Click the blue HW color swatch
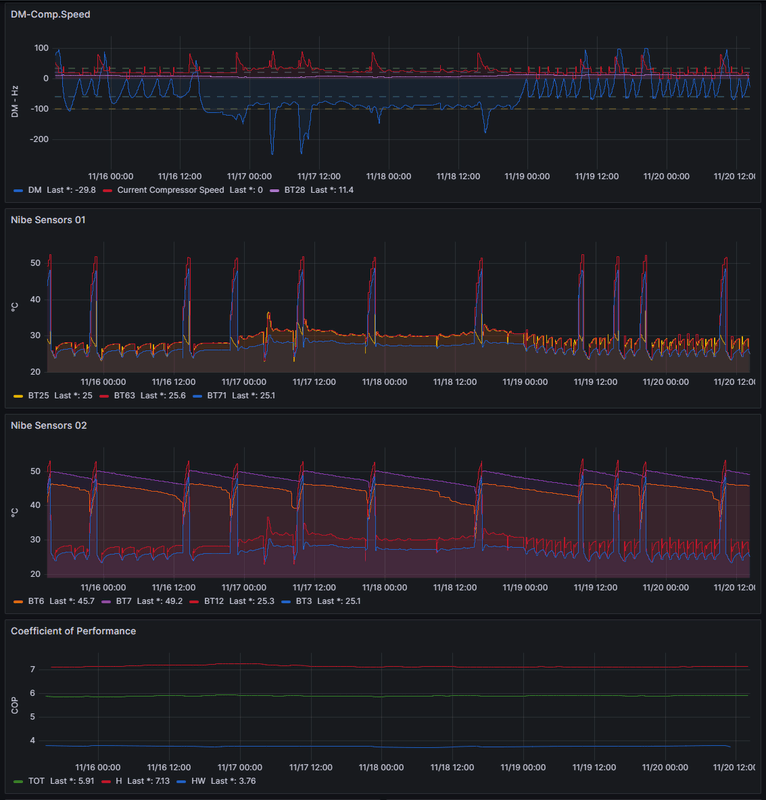This screenshot has width=766, height=800. (181, 782)
